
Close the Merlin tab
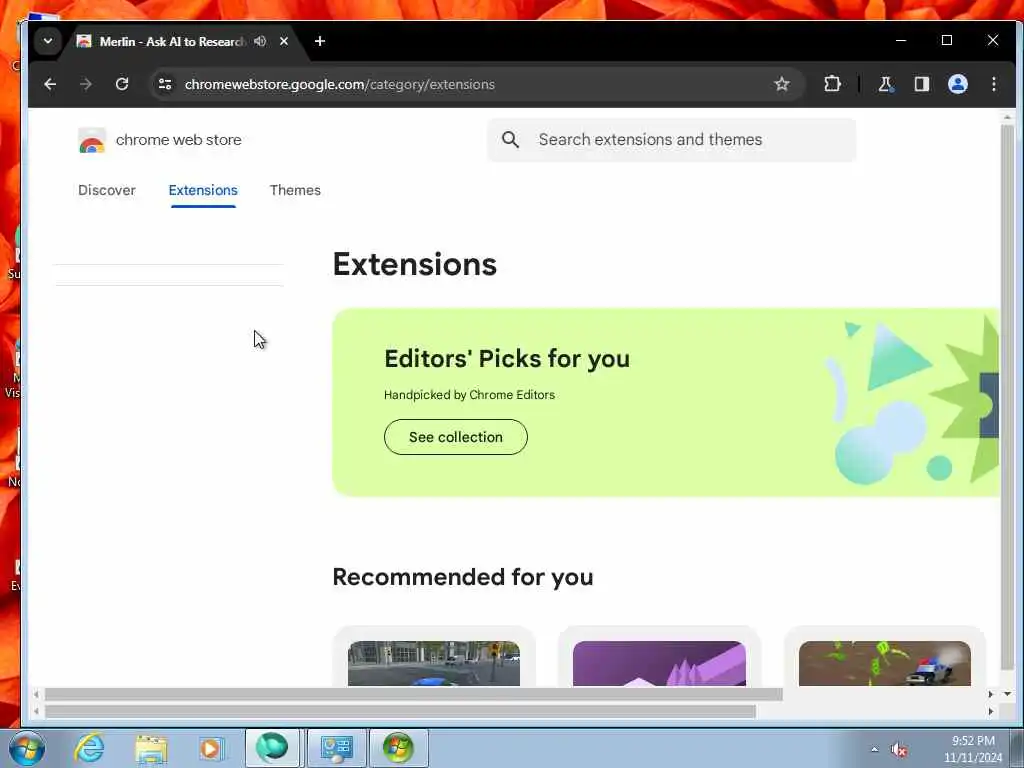(284, 41)
